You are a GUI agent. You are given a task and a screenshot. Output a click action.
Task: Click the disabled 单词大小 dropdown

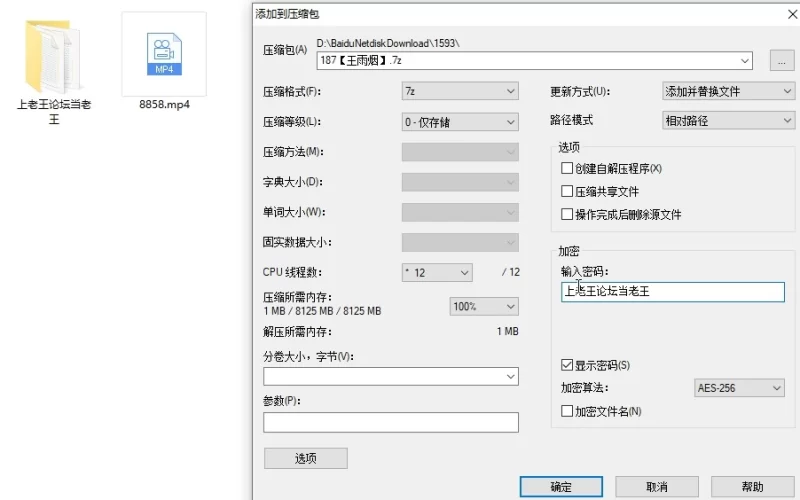(x=460, y=212)
